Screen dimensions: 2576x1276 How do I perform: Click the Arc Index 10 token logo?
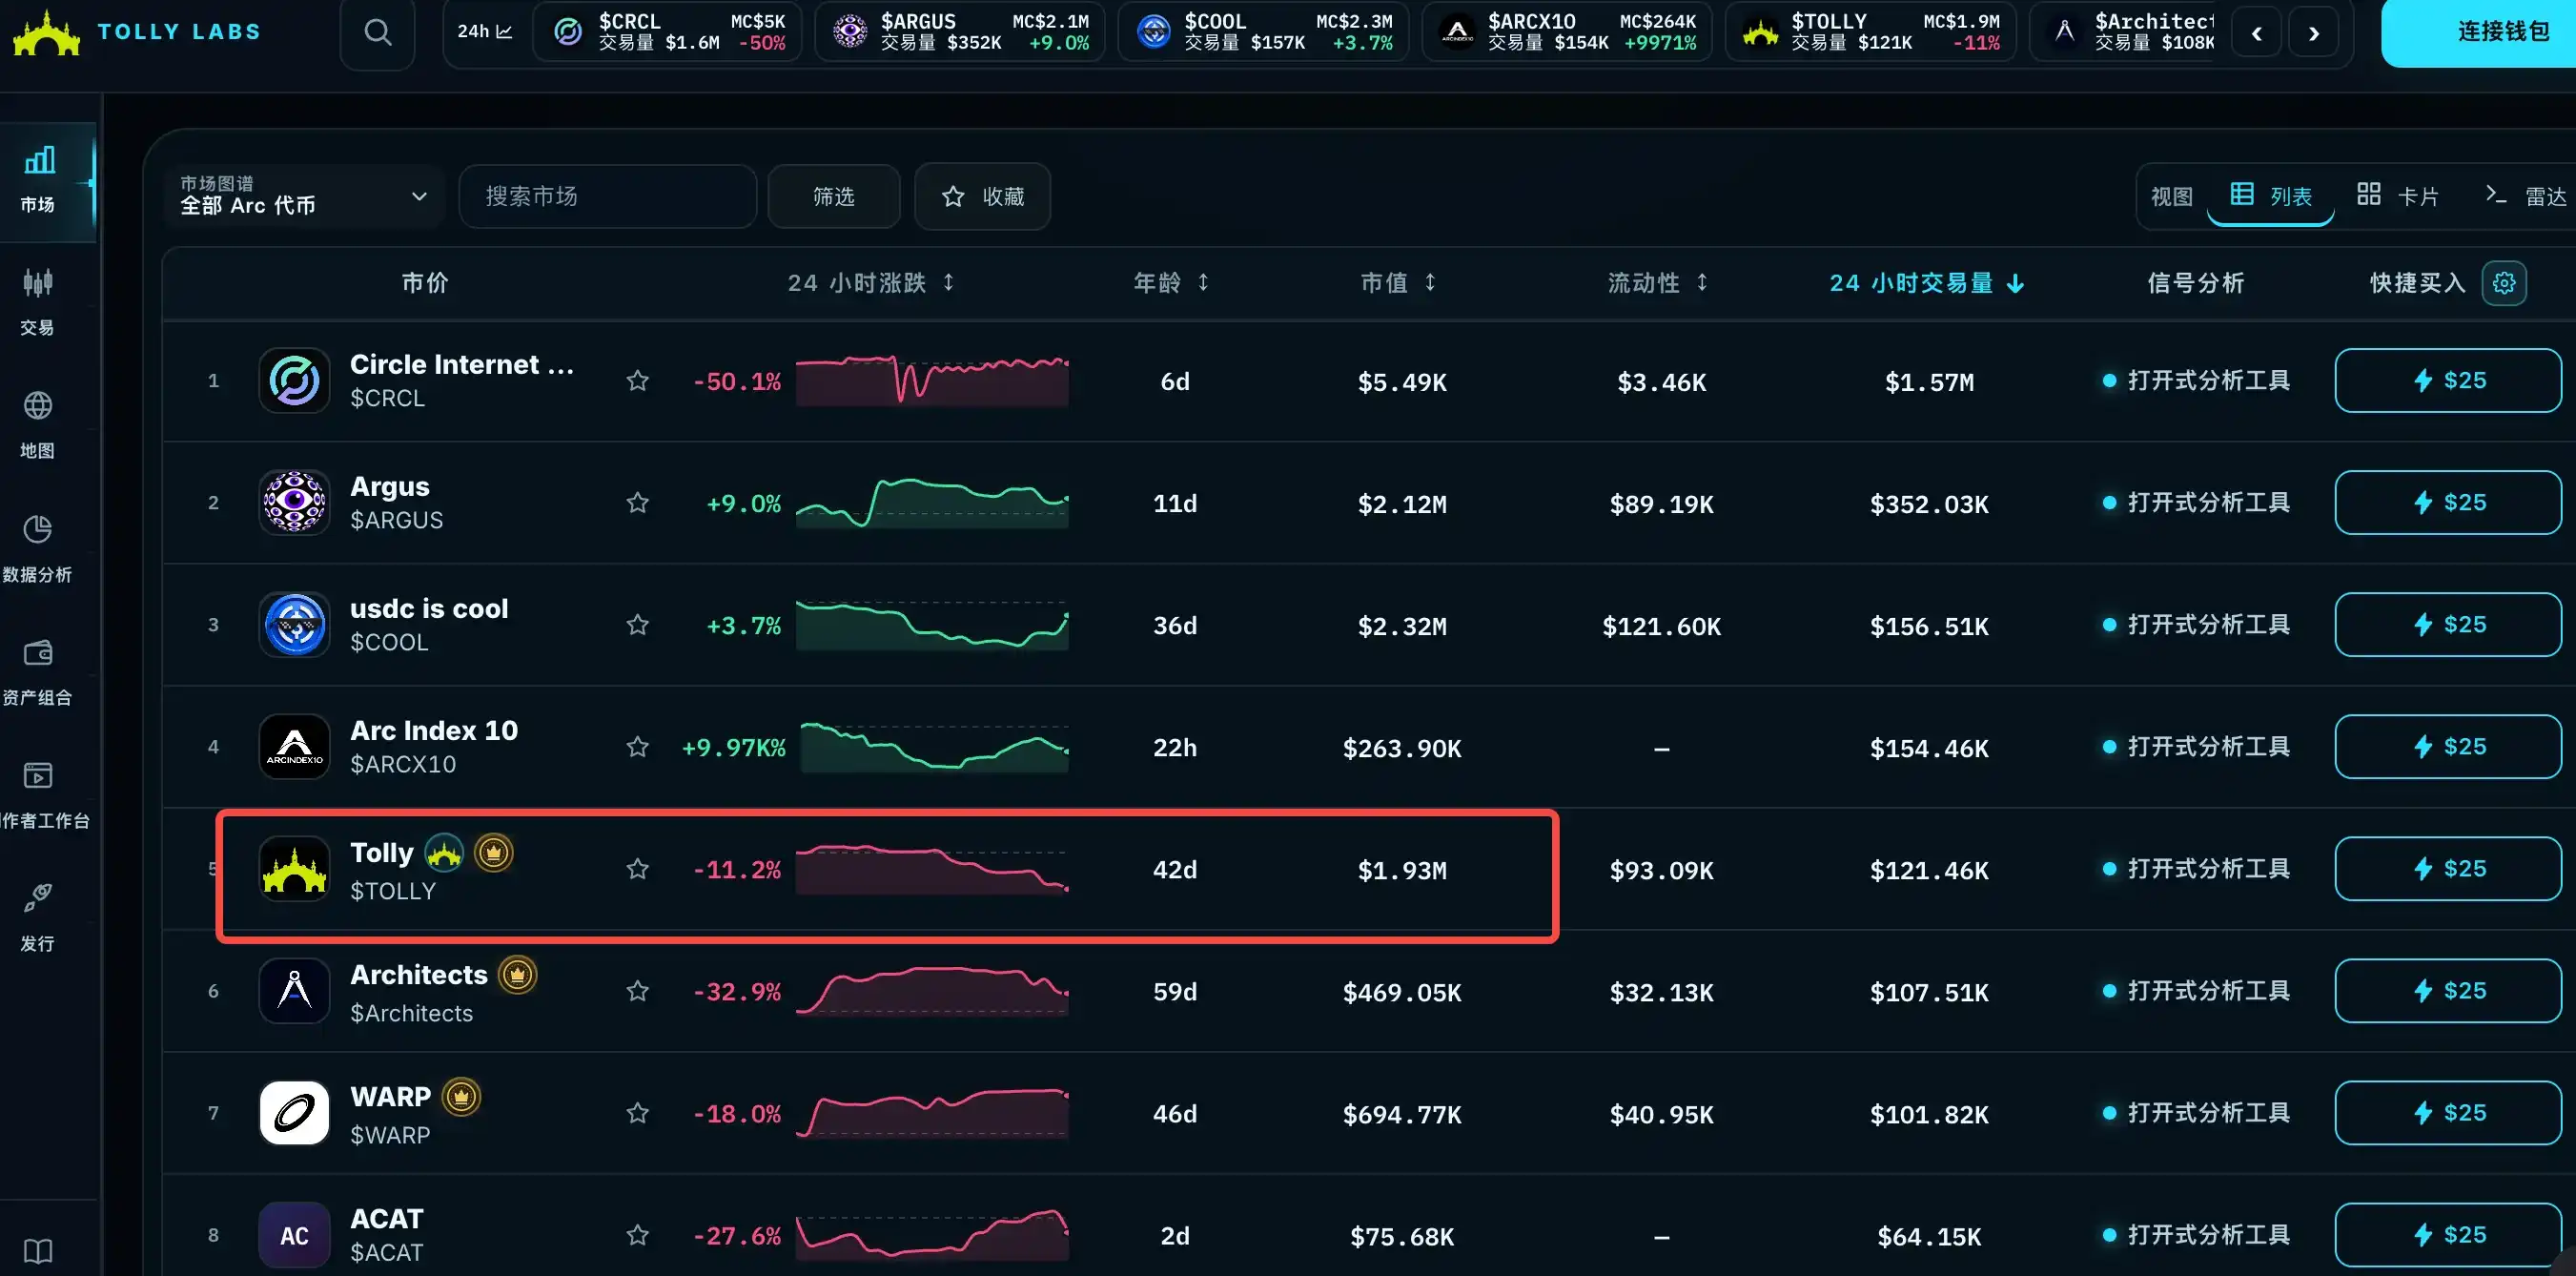(x=294, y=746)
